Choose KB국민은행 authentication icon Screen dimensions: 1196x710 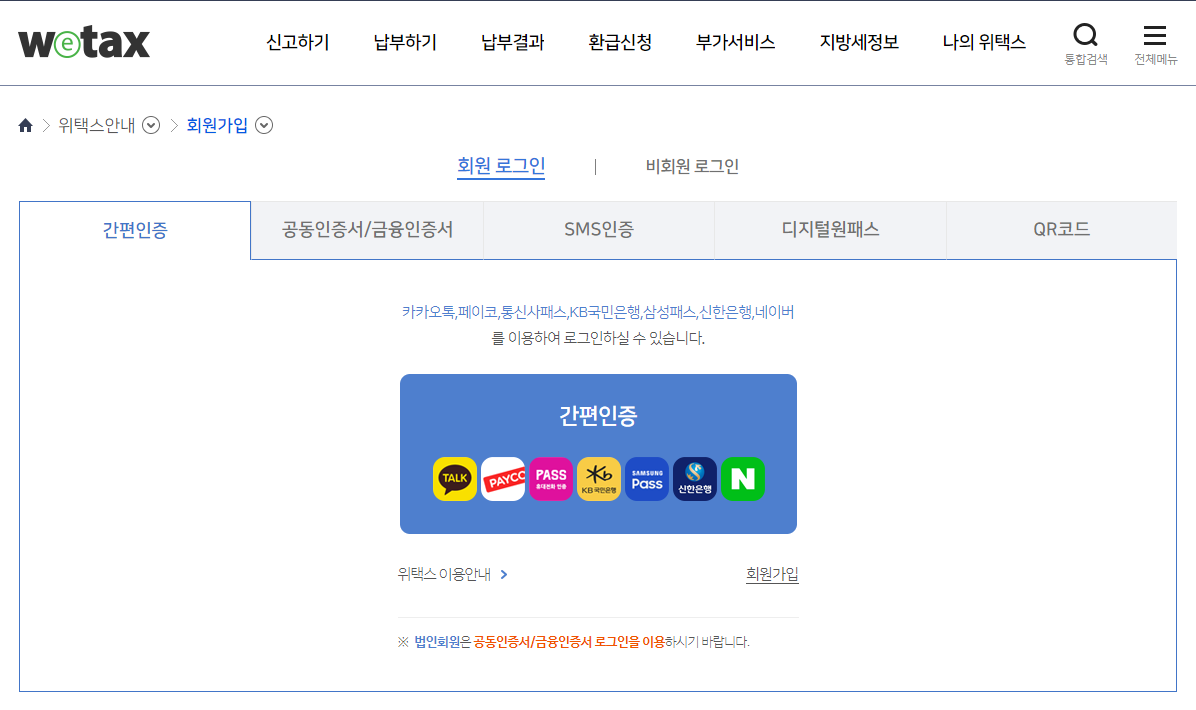coord(599,479)
